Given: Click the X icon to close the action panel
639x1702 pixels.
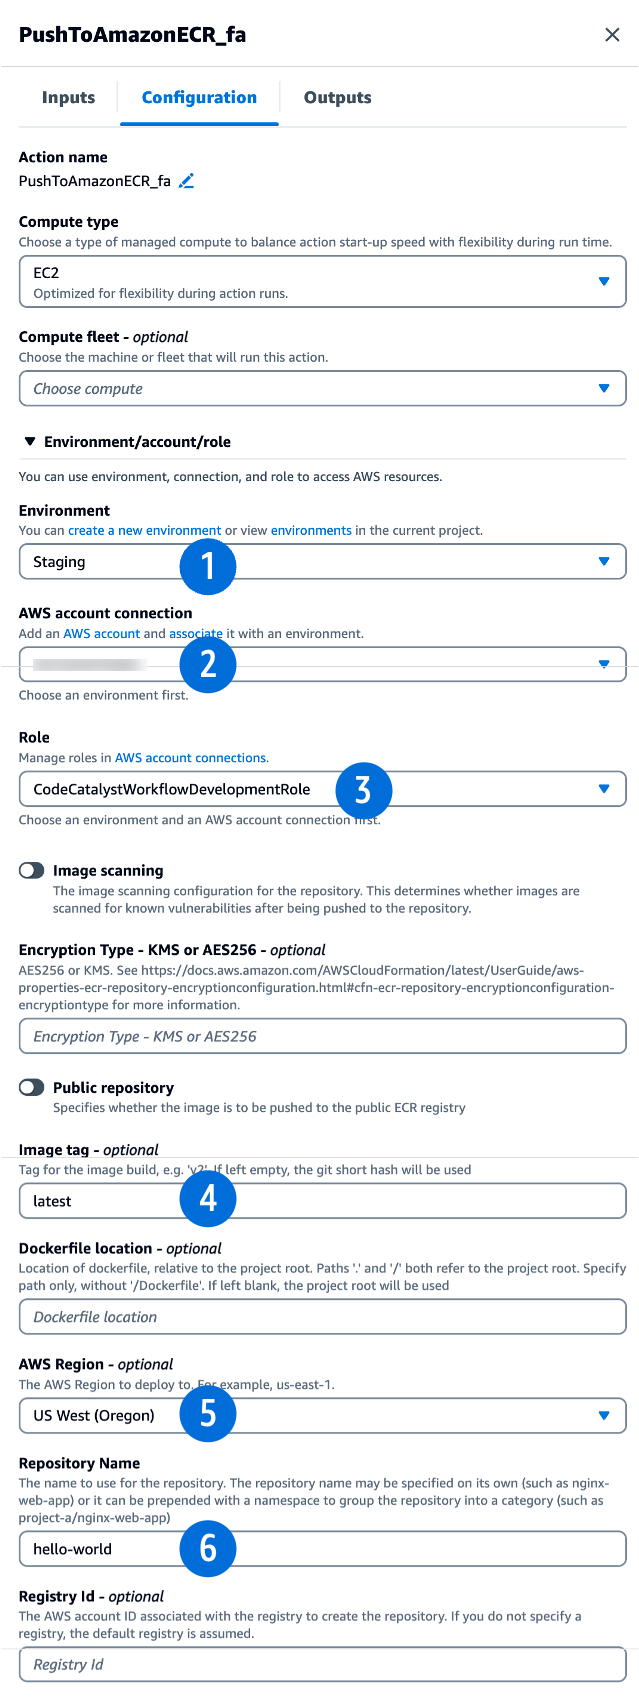Looking at the screenshot, I should tap(612, 33).
